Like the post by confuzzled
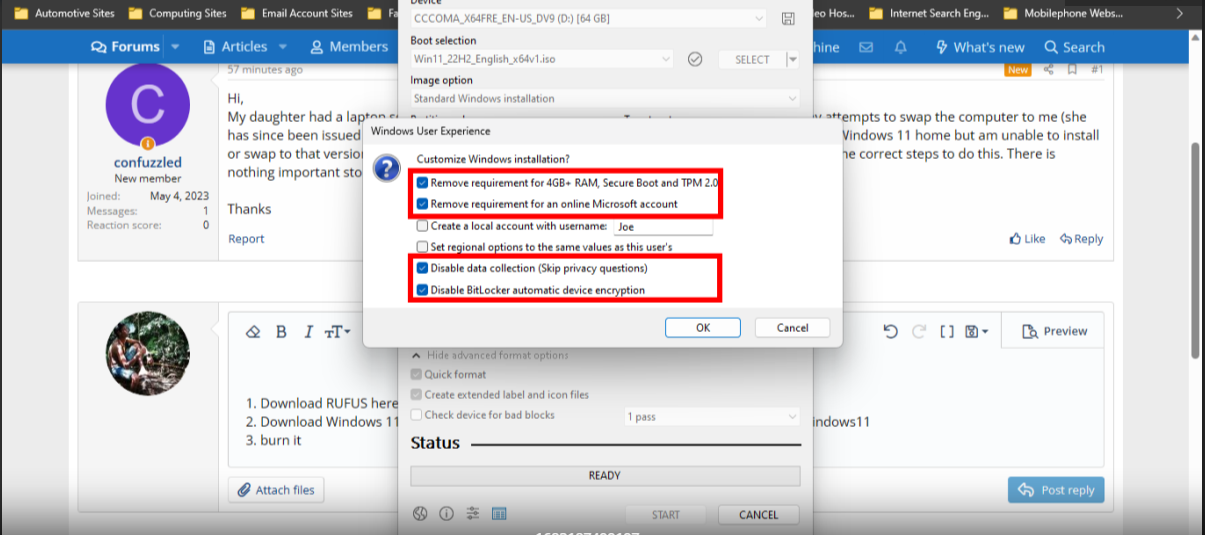The height and width of the screenshot is (535, 1205). pos(1027,239)
